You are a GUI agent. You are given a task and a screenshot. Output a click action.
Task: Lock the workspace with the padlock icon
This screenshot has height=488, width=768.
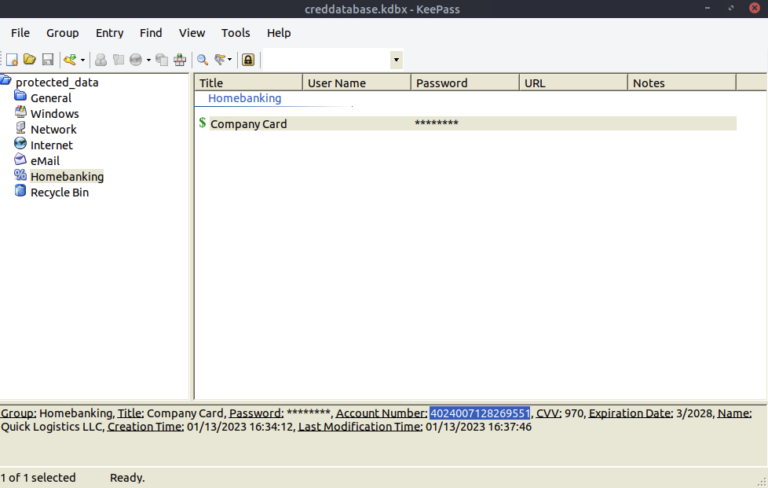click(x=248, y=60)
